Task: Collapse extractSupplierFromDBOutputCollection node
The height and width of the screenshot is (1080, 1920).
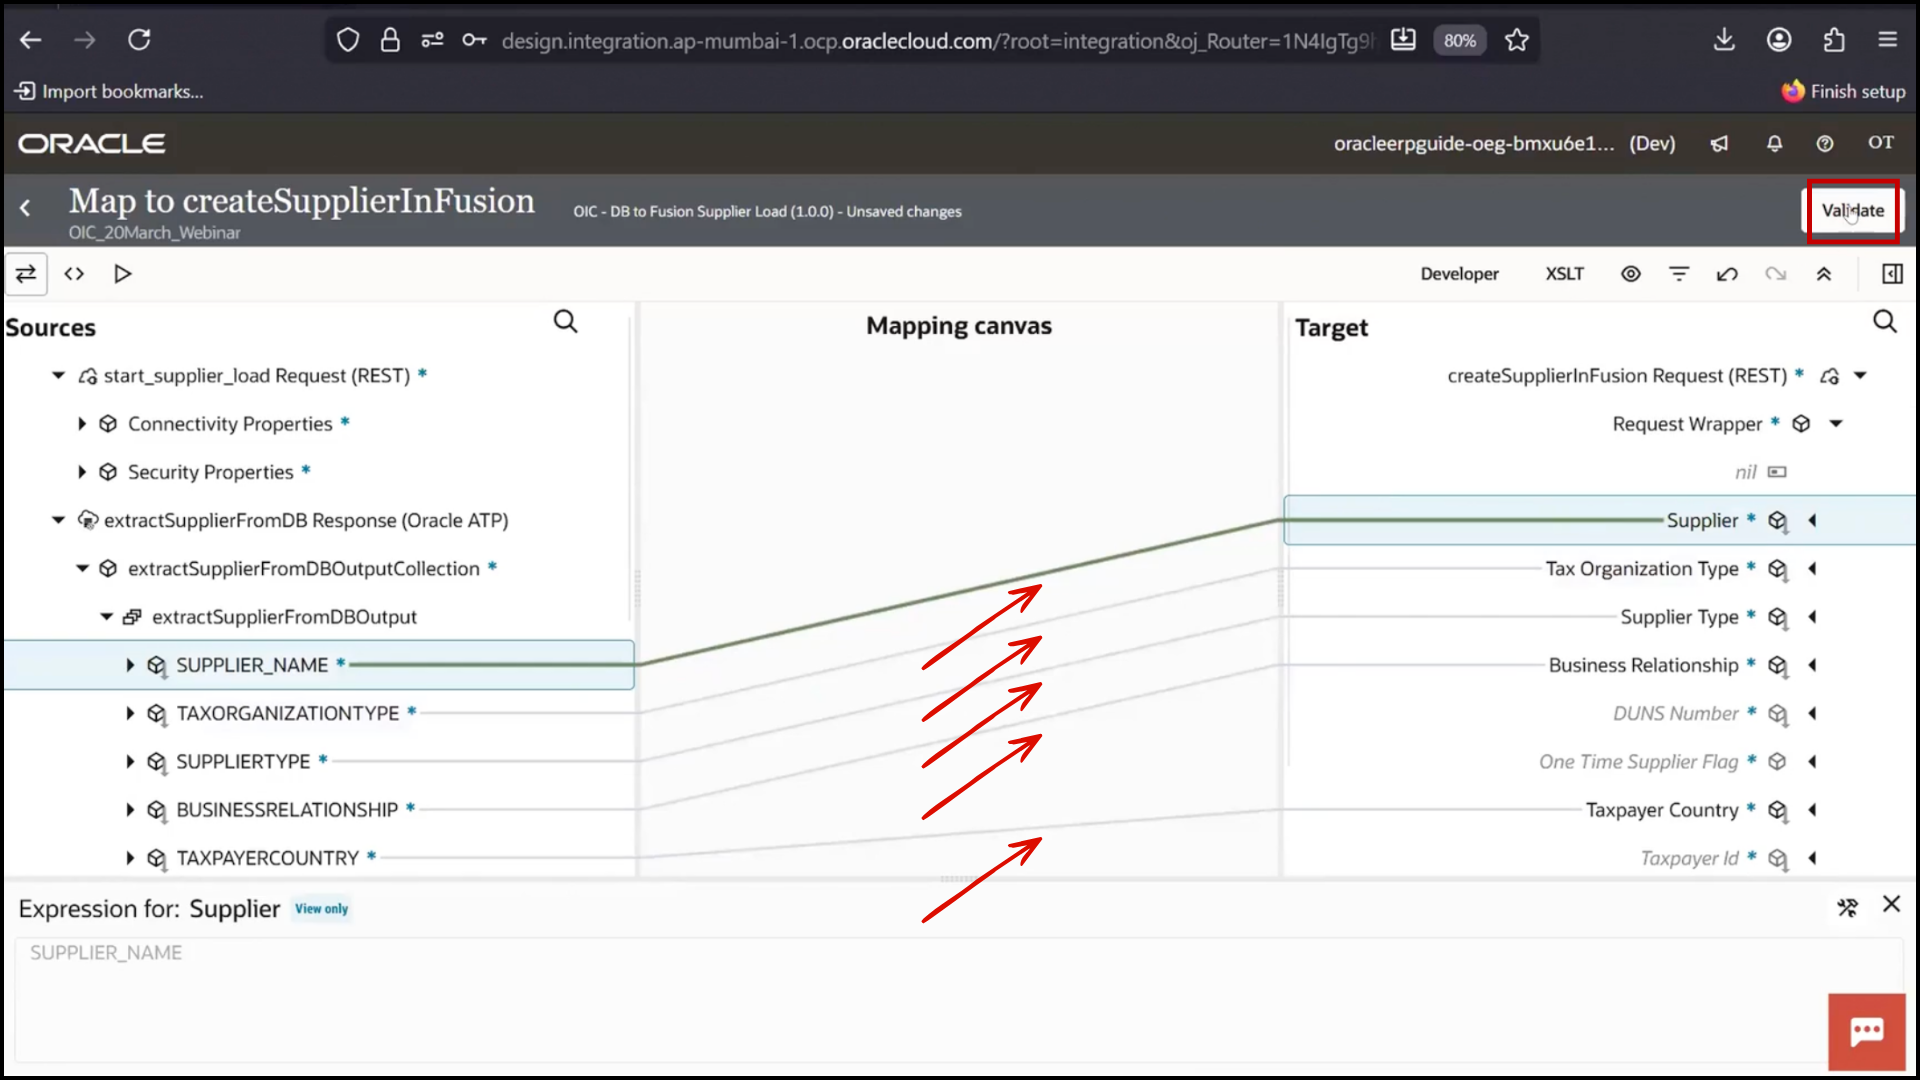Action: [x=82, y=568]
